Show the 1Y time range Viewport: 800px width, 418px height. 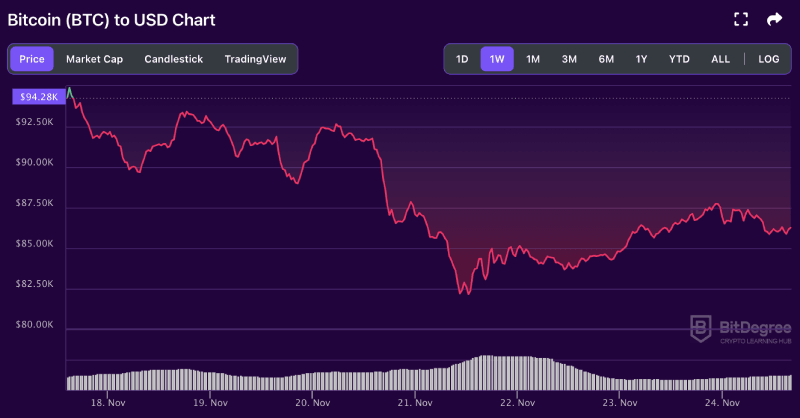point(641,59)
